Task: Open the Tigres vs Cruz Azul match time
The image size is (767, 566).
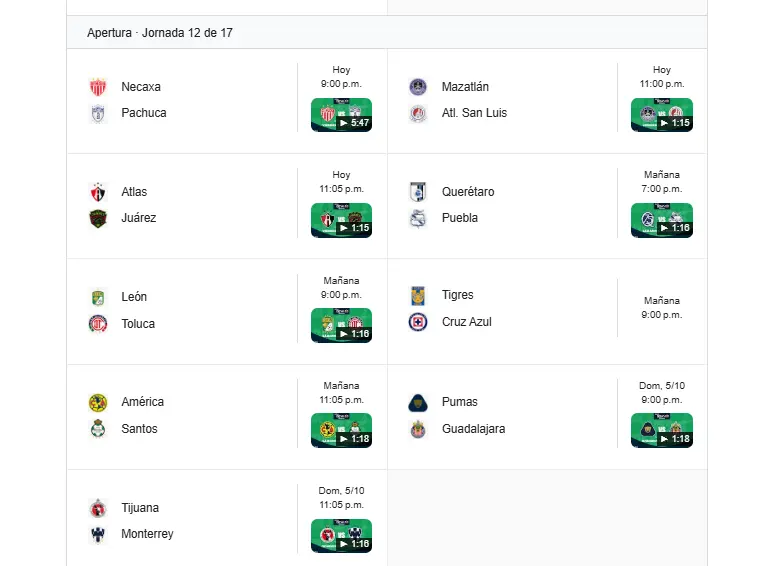Action: 662,308
